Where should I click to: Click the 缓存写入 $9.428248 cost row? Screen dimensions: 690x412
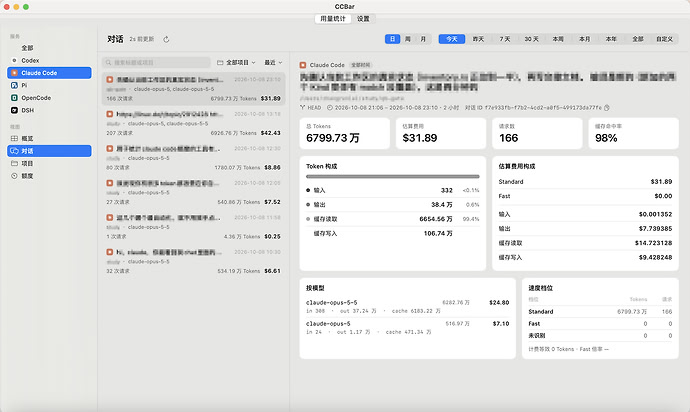pos(585,257)
